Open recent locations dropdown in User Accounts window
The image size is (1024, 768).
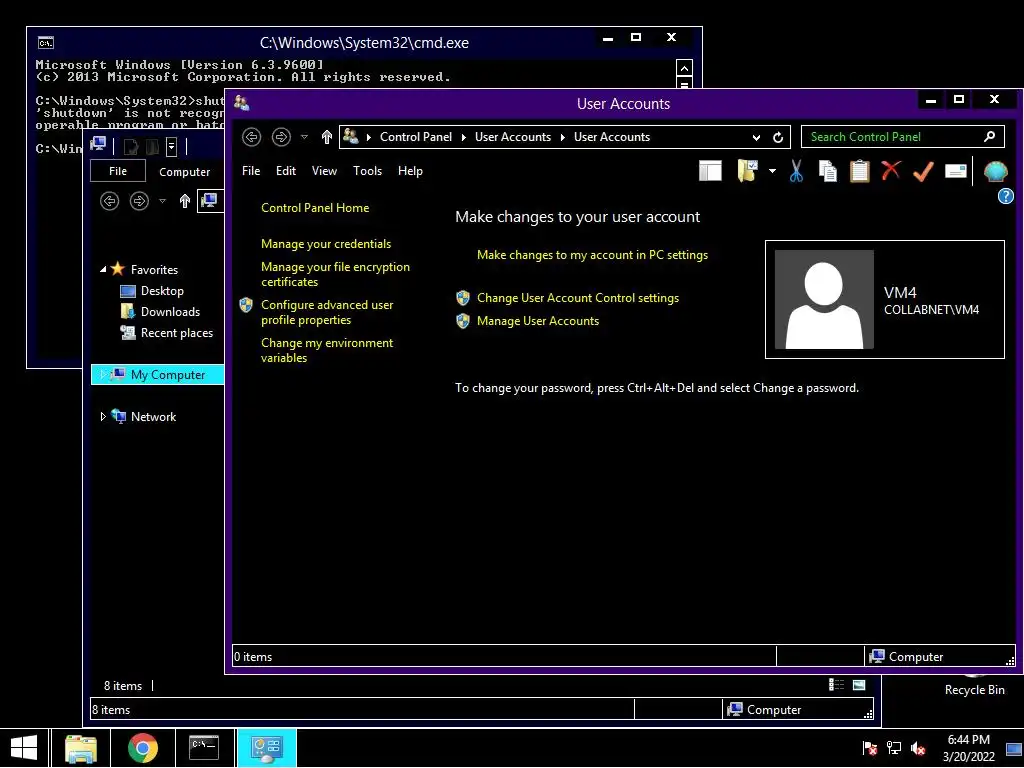pos(304,136)
